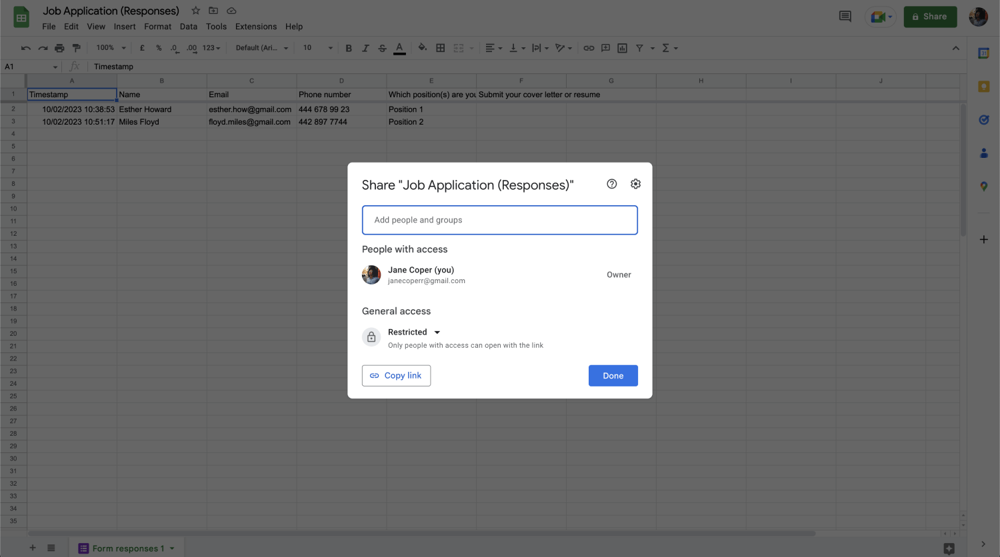Open Google Tasks side panel
1000x557 pixels.
tap(984, 120)
